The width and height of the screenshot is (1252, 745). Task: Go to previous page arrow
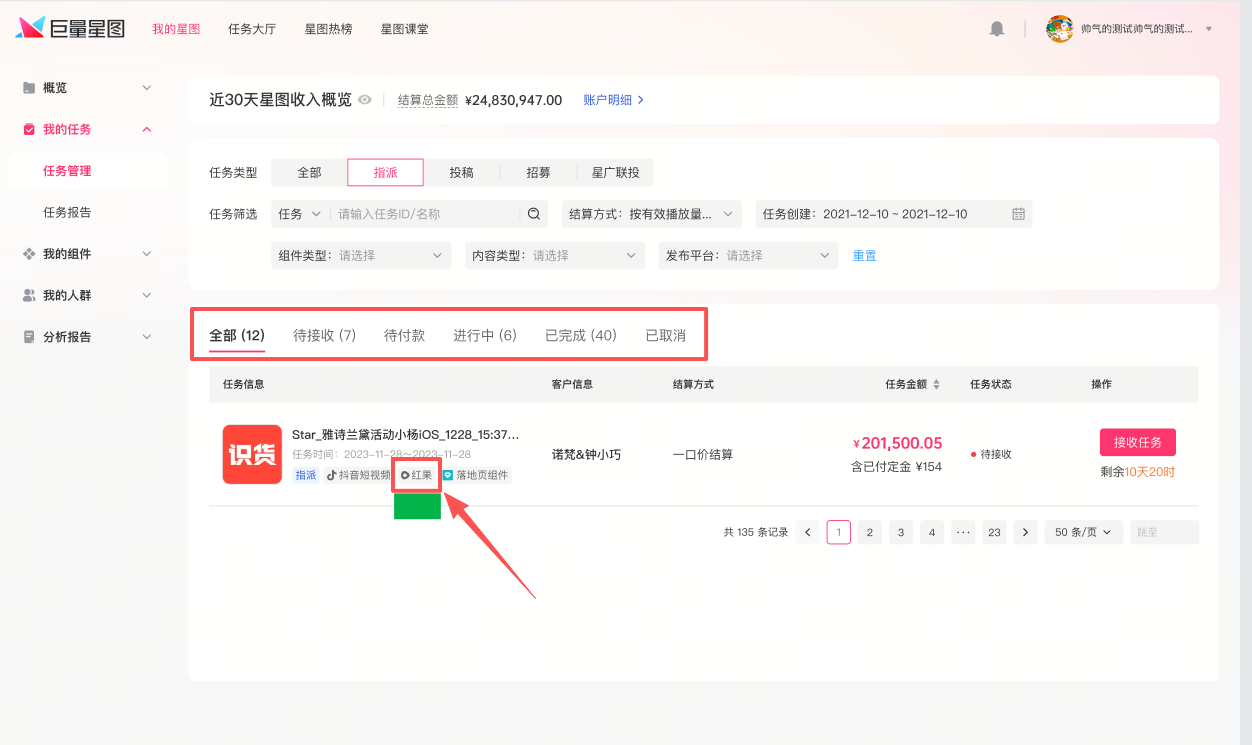[808, 533]
